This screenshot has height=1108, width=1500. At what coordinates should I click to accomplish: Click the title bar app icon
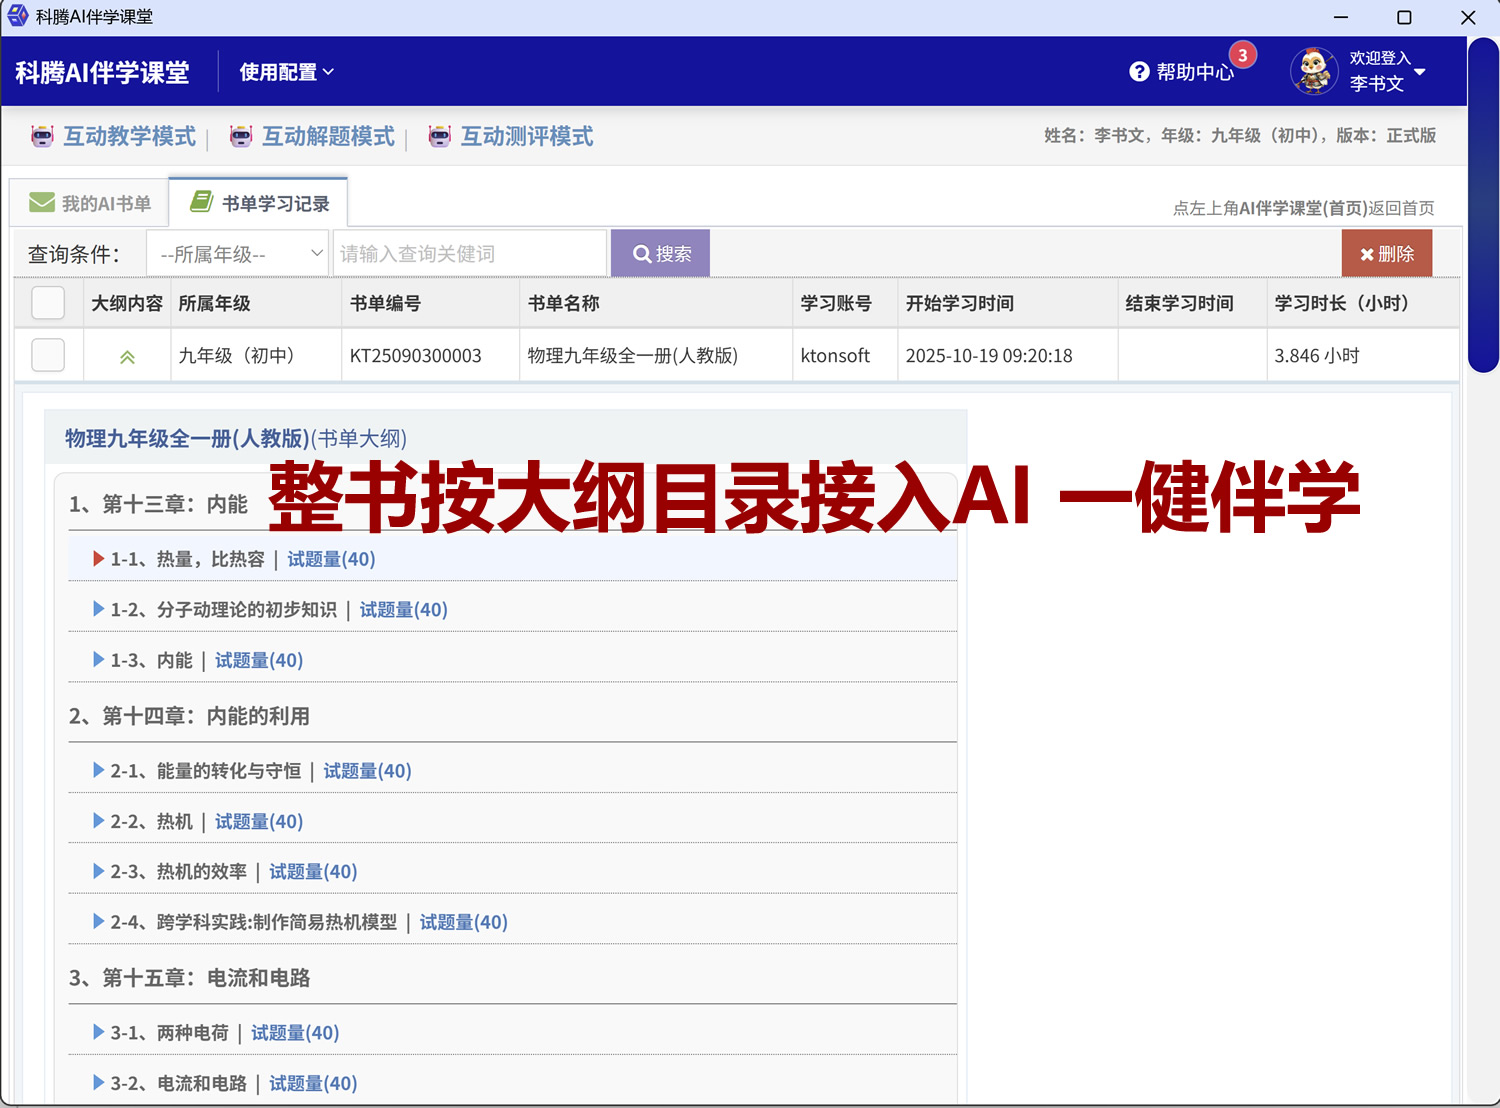[x=16, y=16]
